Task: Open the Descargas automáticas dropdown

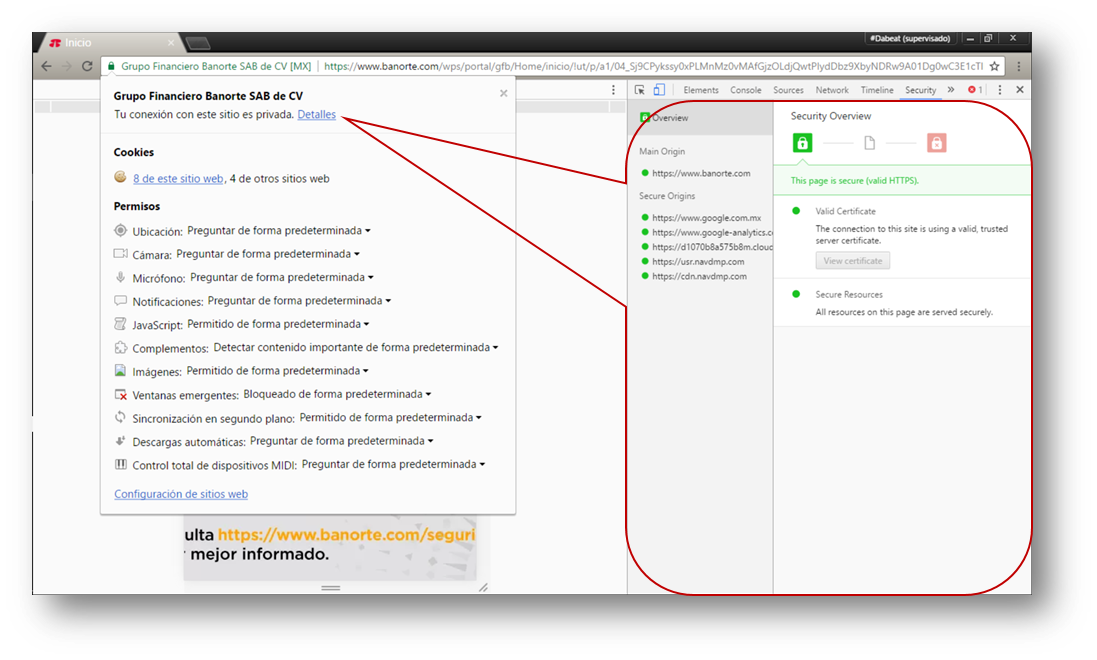Action: point(342,441)
